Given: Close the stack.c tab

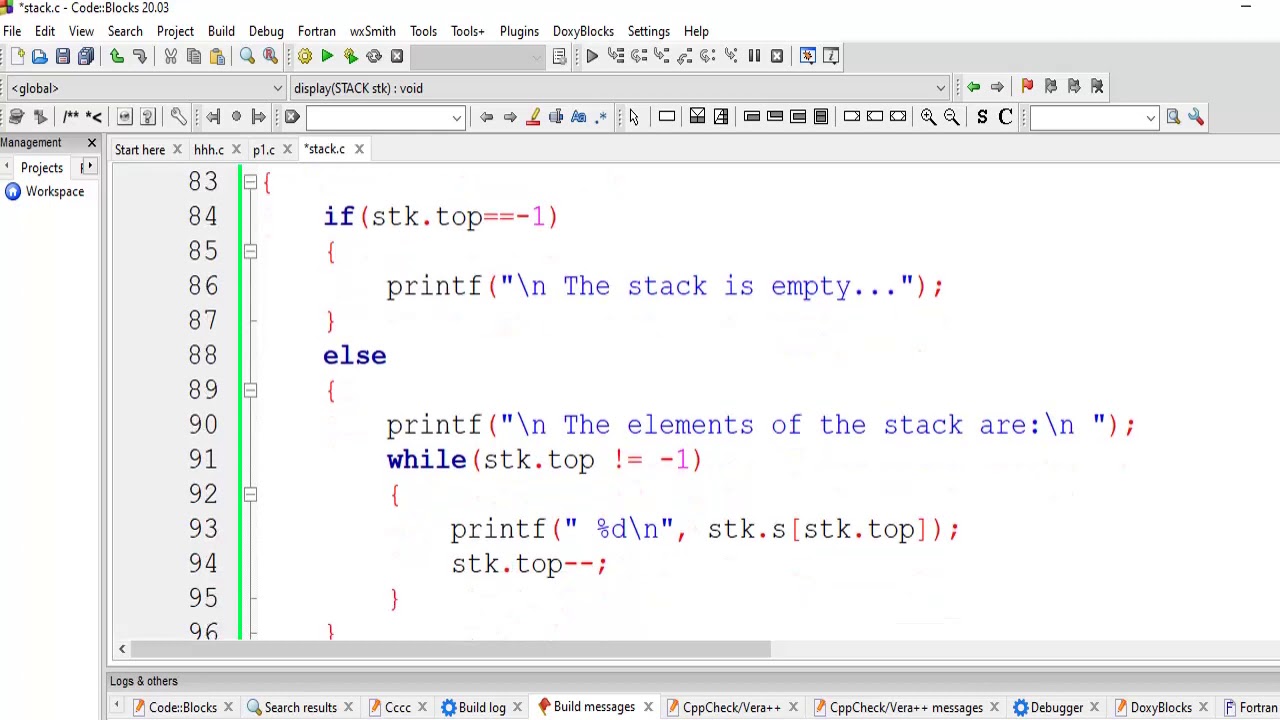Looking at the screenshot, I should [x=359, y=149].
